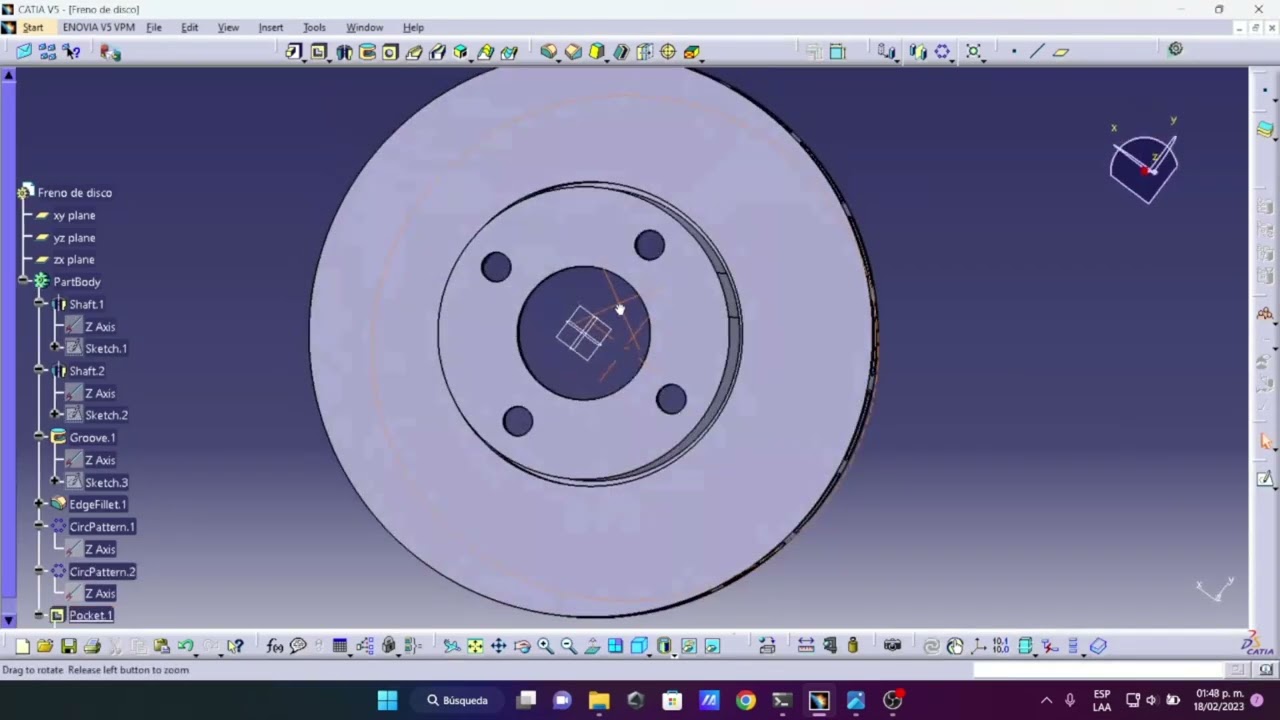Open the Insert menu
1280x720 pixels.
click(x=271, y=27)
